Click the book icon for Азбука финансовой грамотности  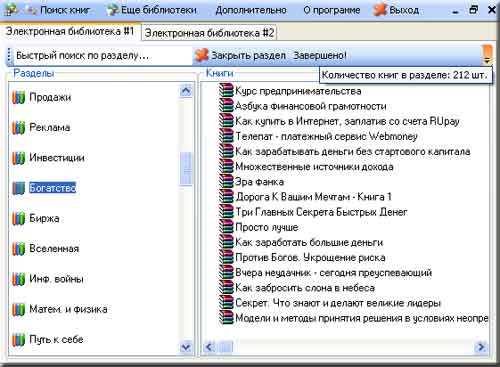[x=226, y=106]
